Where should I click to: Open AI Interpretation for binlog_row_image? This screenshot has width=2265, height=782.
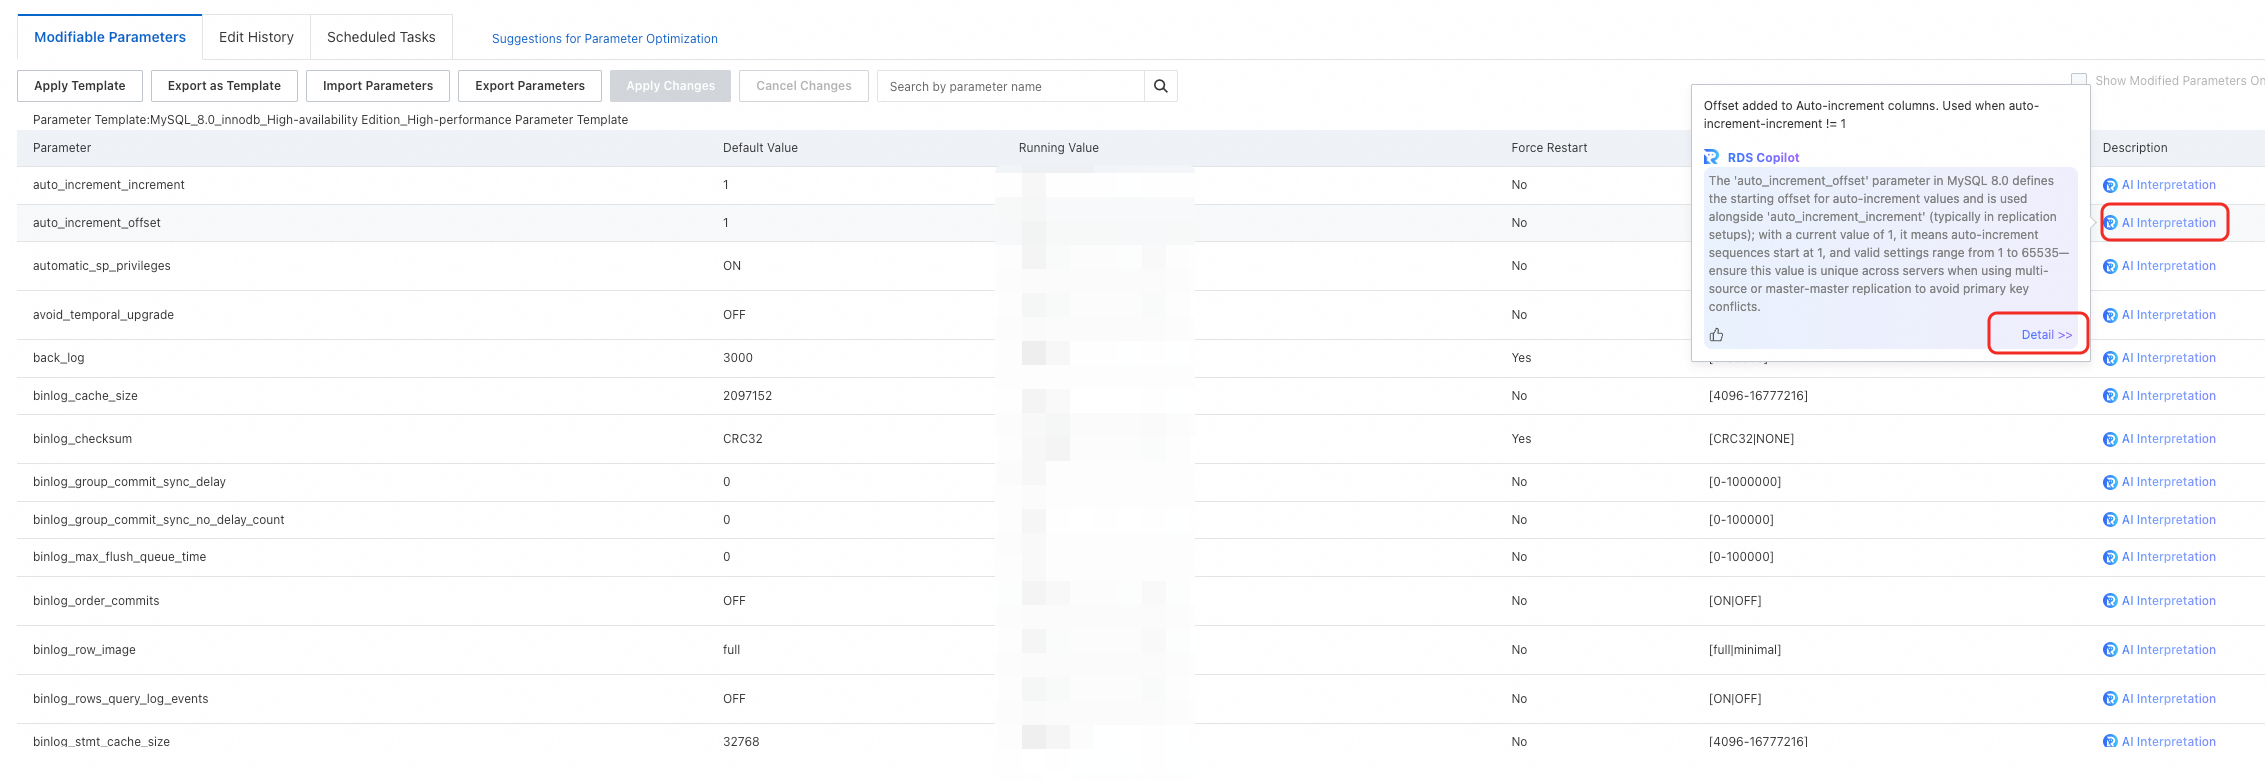point(2168,650)
